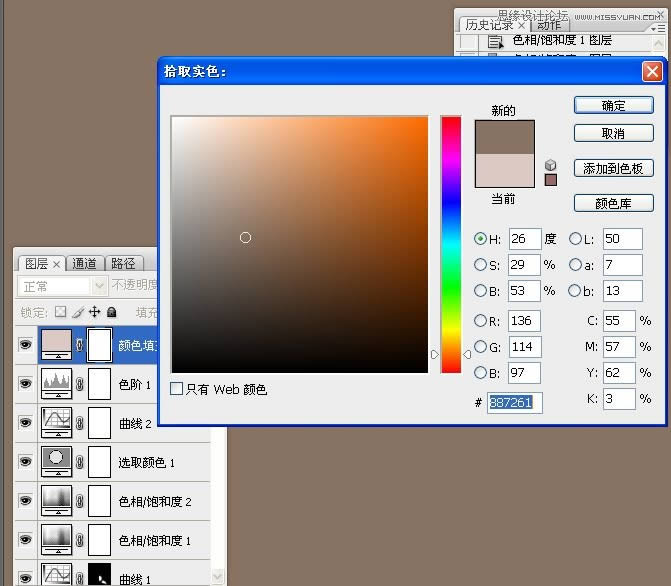
Task: Select the Lab b radio button
Action: pyautogui.click(x=575, y=291)
